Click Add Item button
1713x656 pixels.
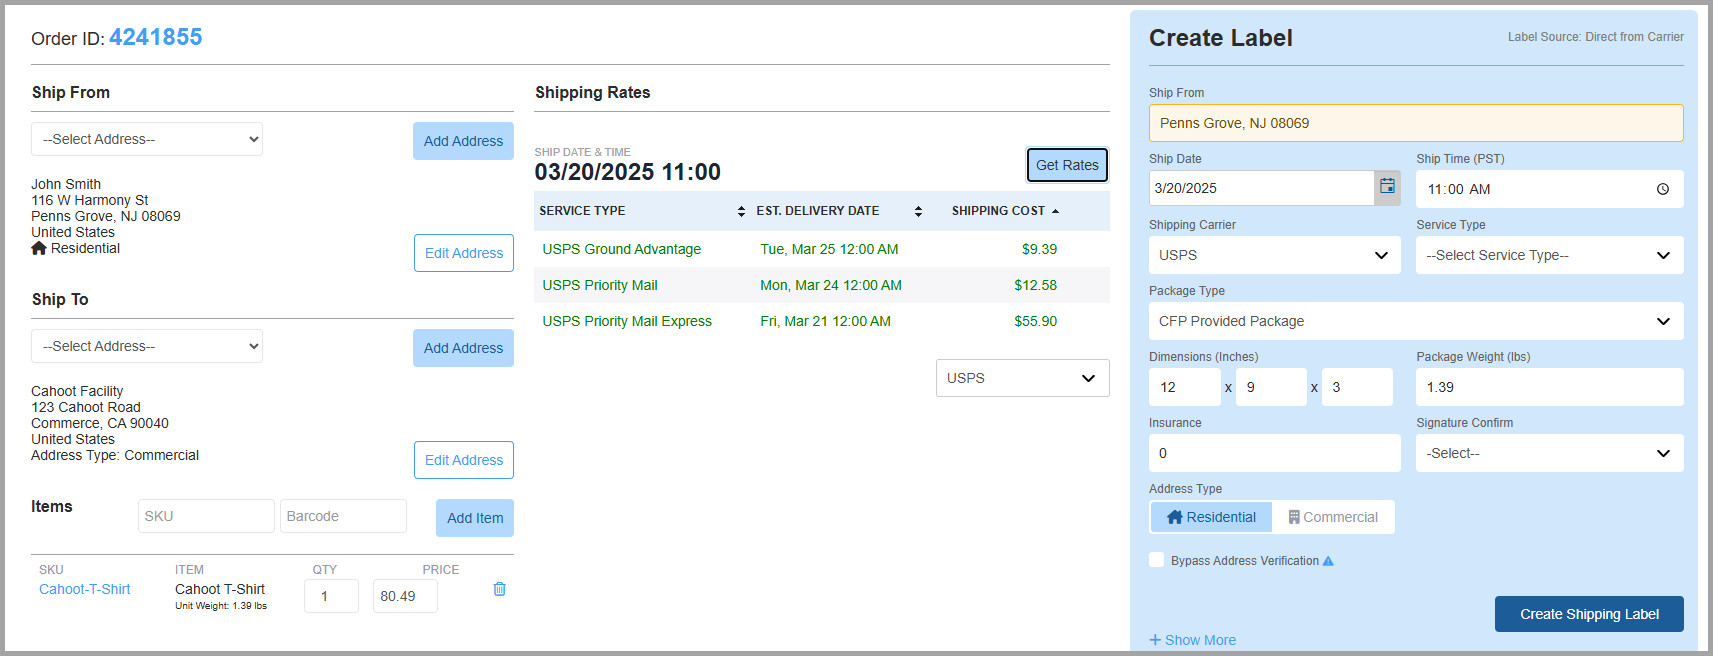pyautogui.click(x=475, y=518)
